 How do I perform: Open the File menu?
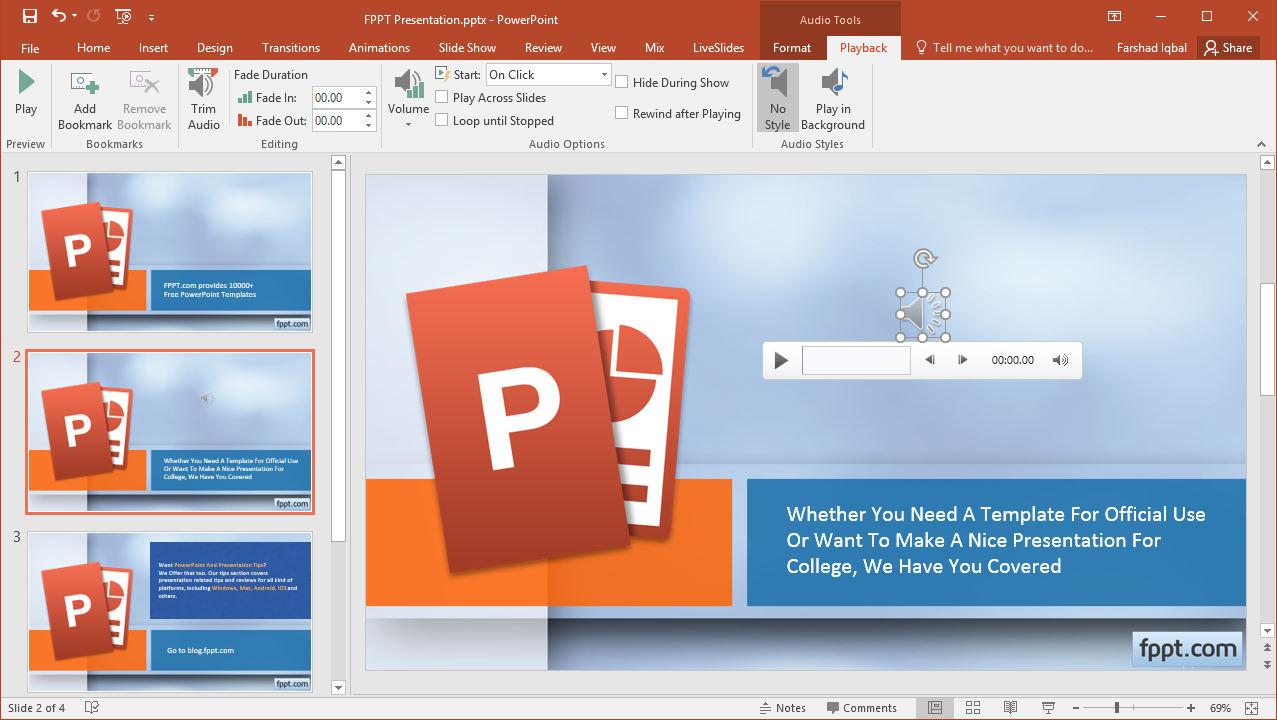click(x=30, y=48)
